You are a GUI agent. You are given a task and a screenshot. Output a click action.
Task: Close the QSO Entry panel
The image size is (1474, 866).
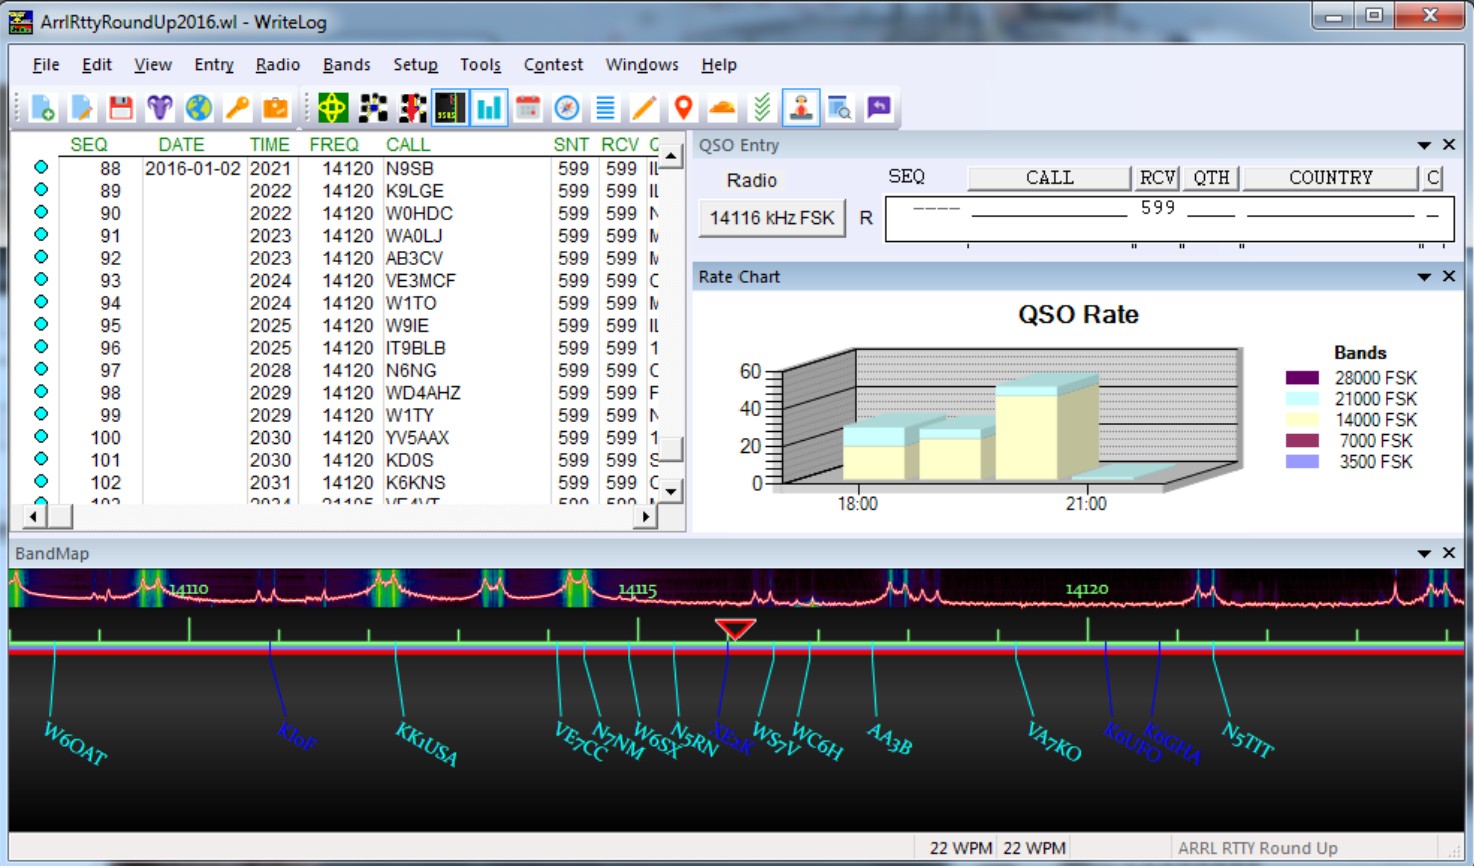(x=1449, y=145)
